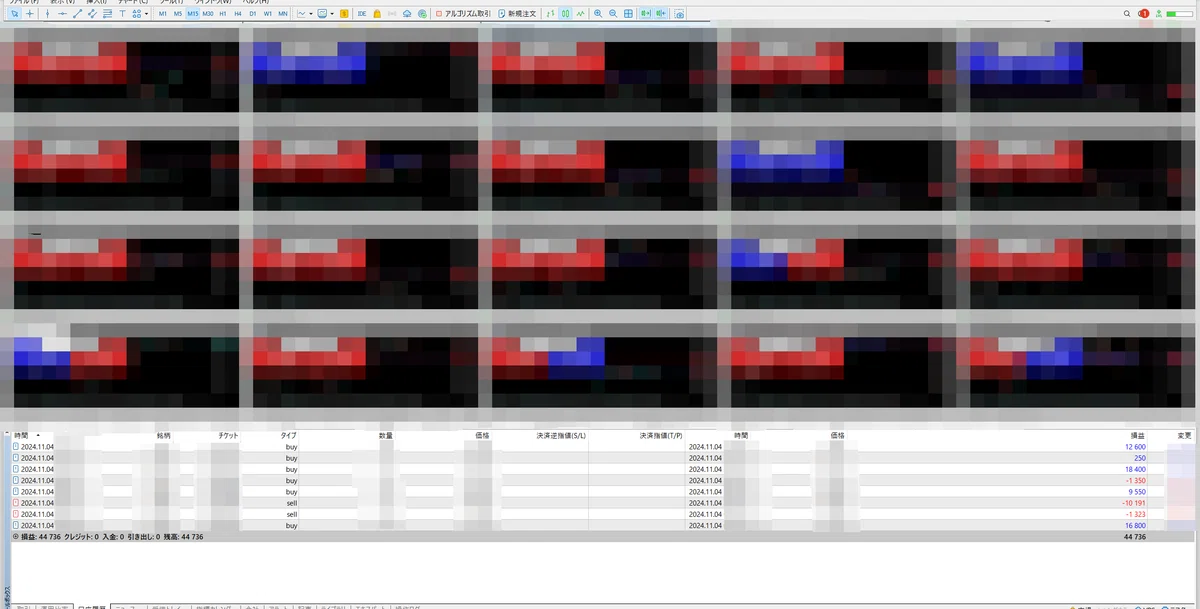Switch to the MN monthly timeframe
The height and width of the screenshot is (609, 1200).
(283, 14)
